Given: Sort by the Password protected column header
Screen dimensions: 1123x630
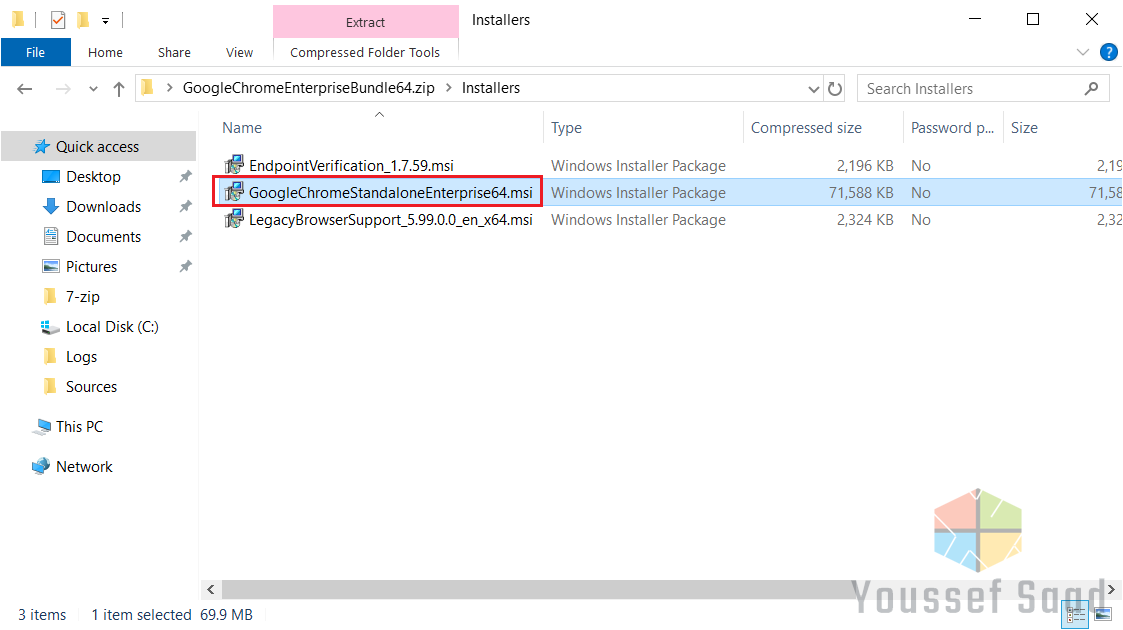Looking at the screenshot, I should click(953, 127).
